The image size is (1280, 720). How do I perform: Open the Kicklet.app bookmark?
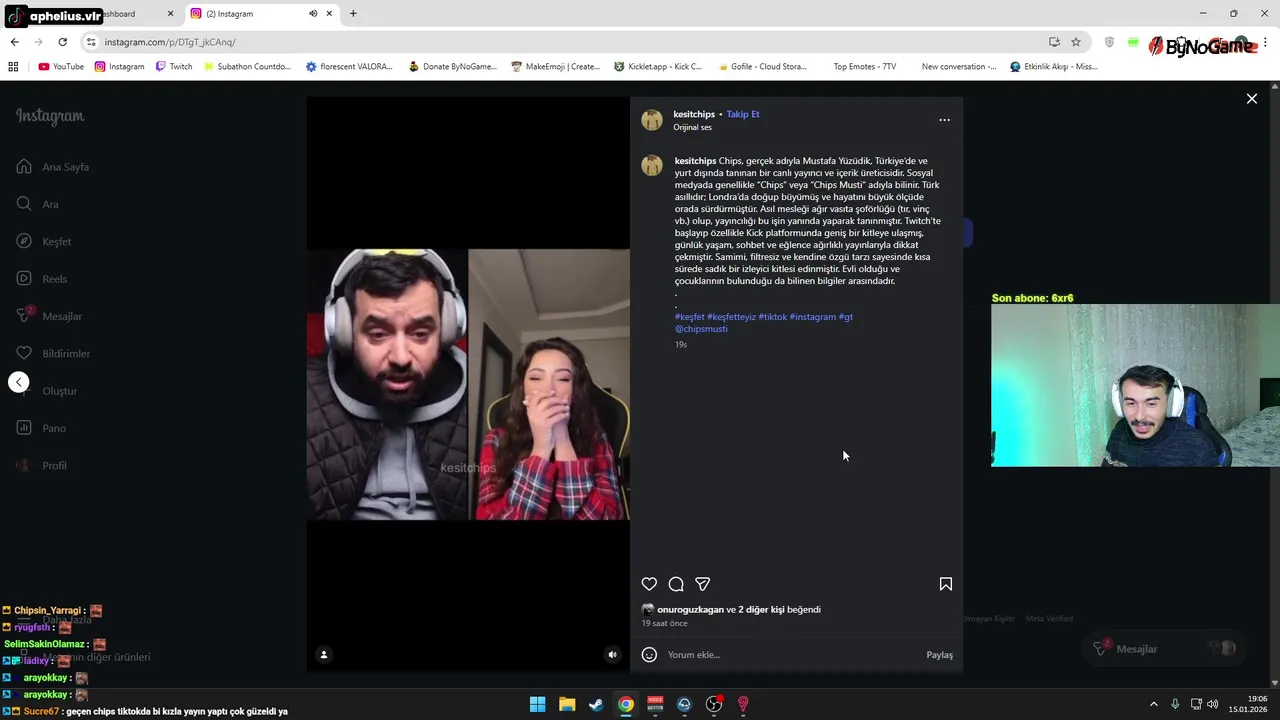click(x=658, y=67)
